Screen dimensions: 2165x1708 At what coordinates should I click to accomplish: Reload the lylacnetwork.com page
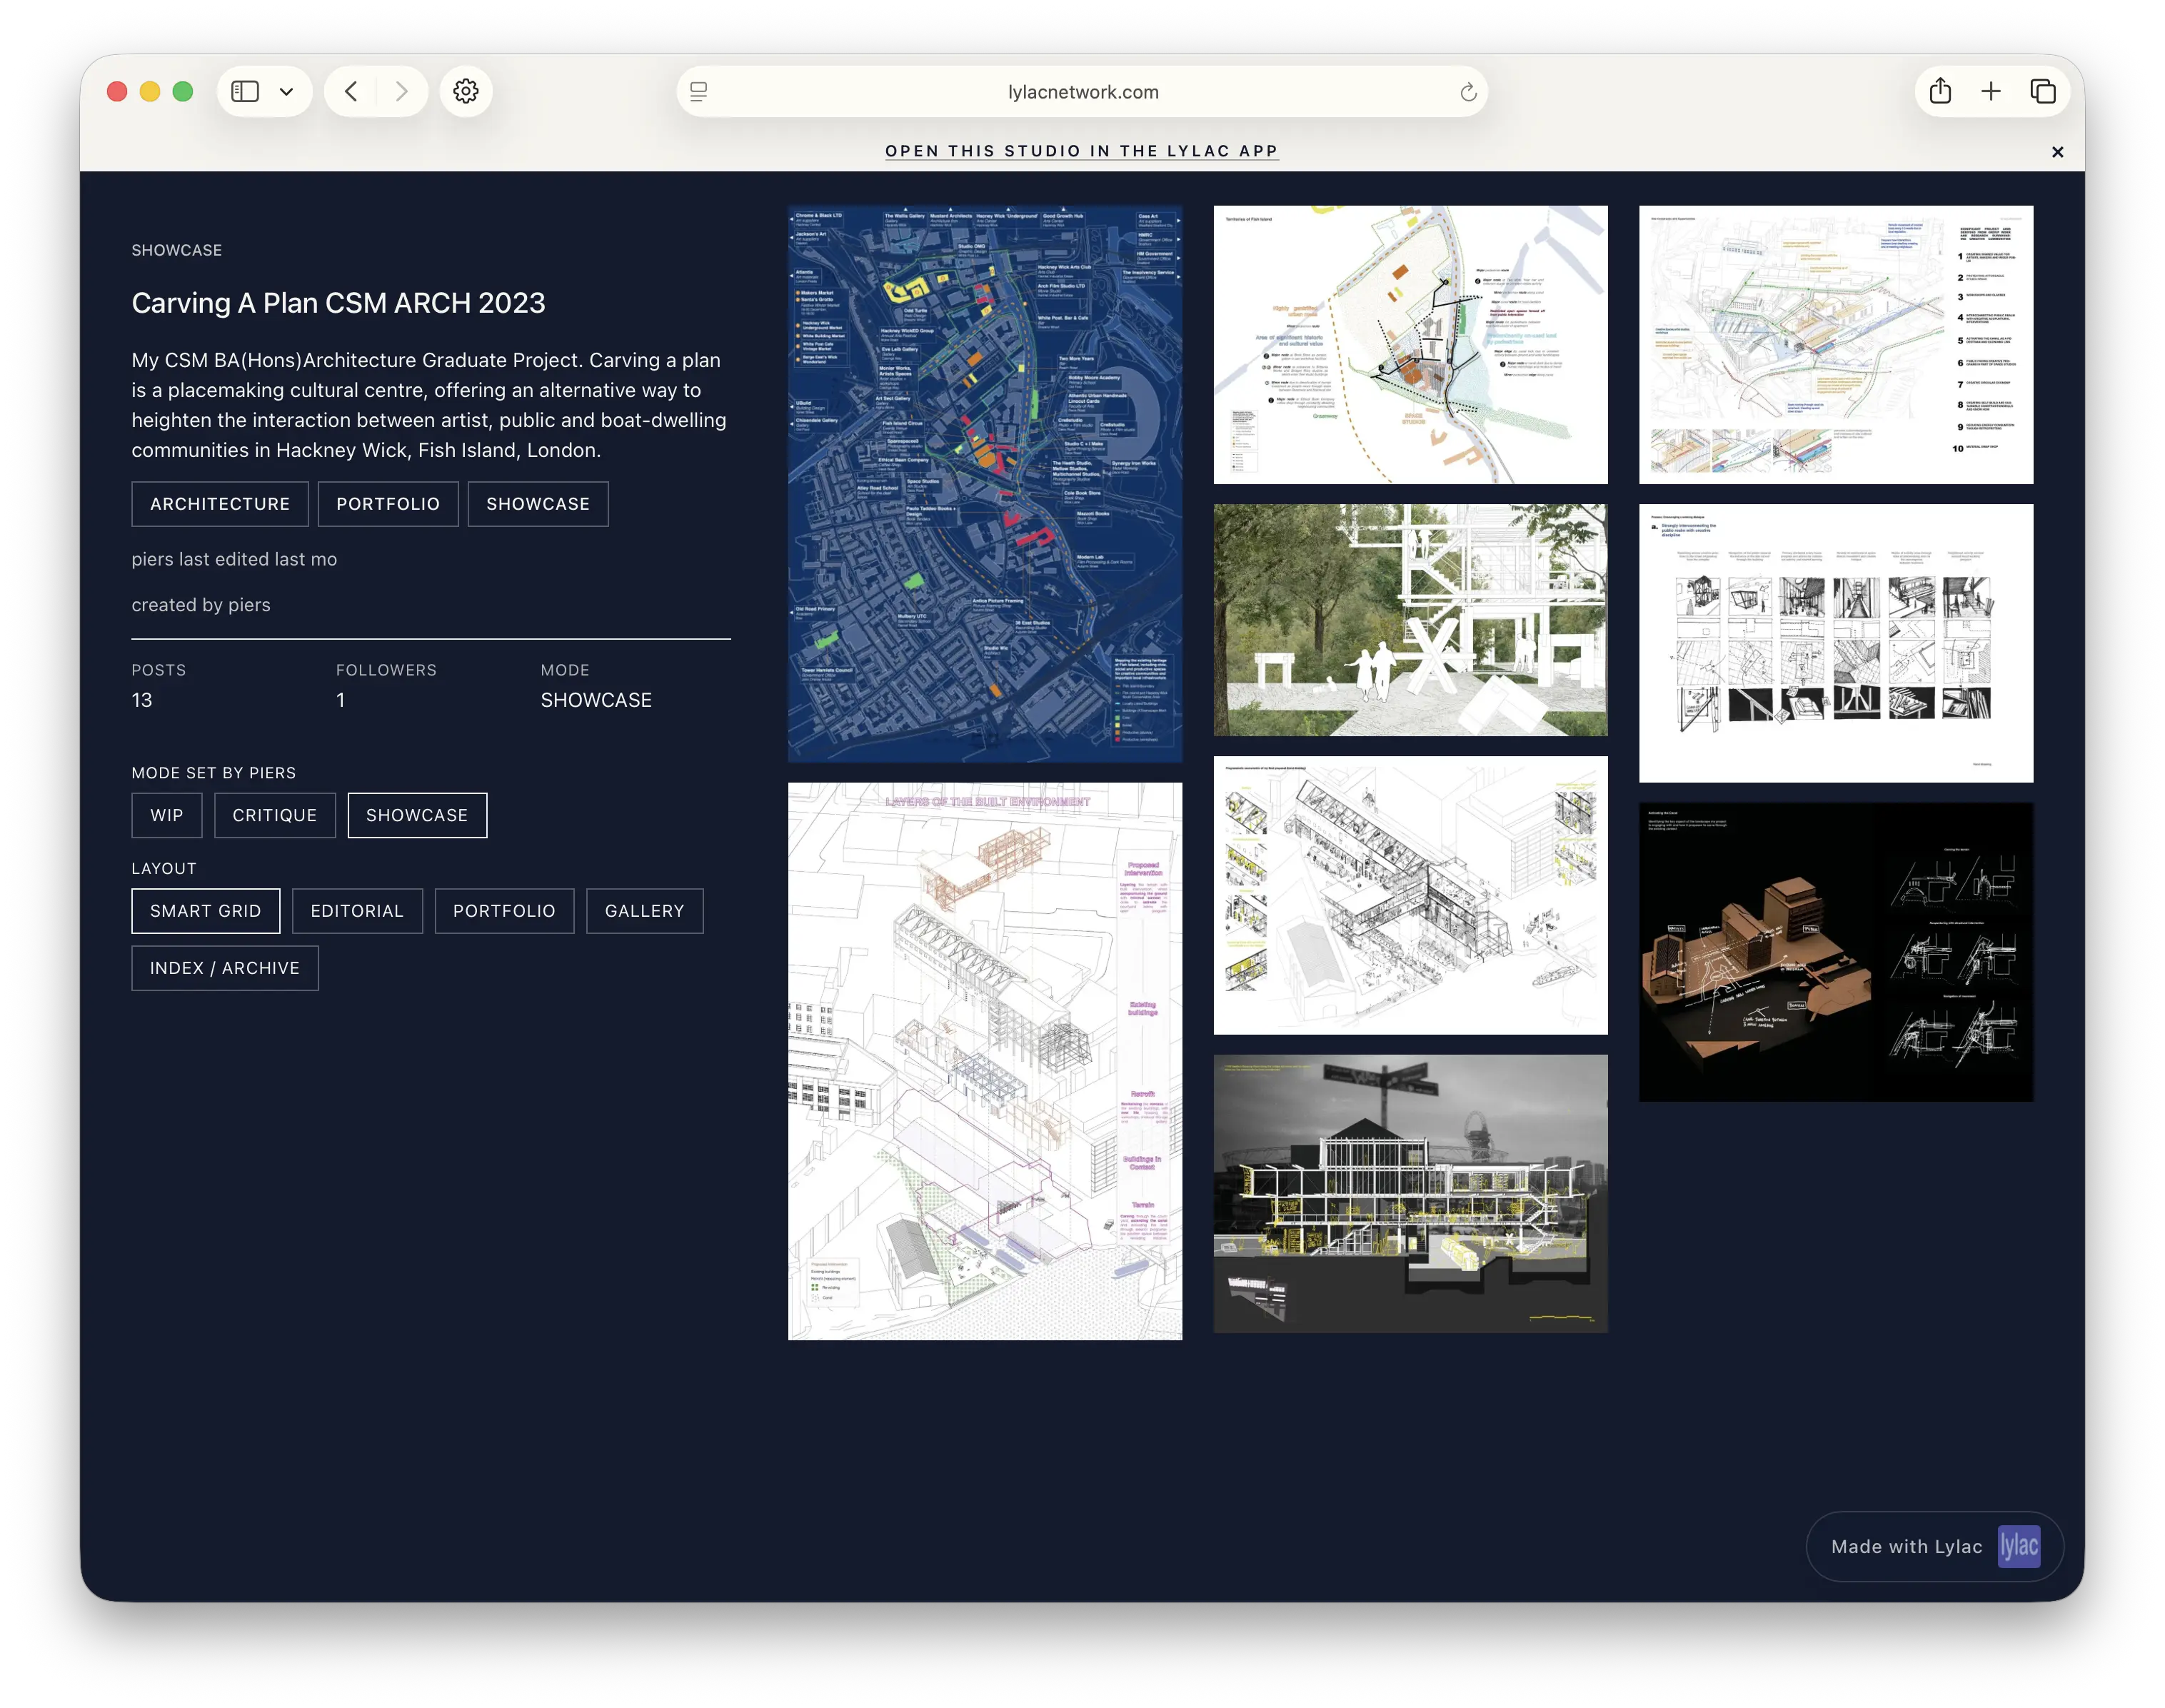(x=1468, y=91)
